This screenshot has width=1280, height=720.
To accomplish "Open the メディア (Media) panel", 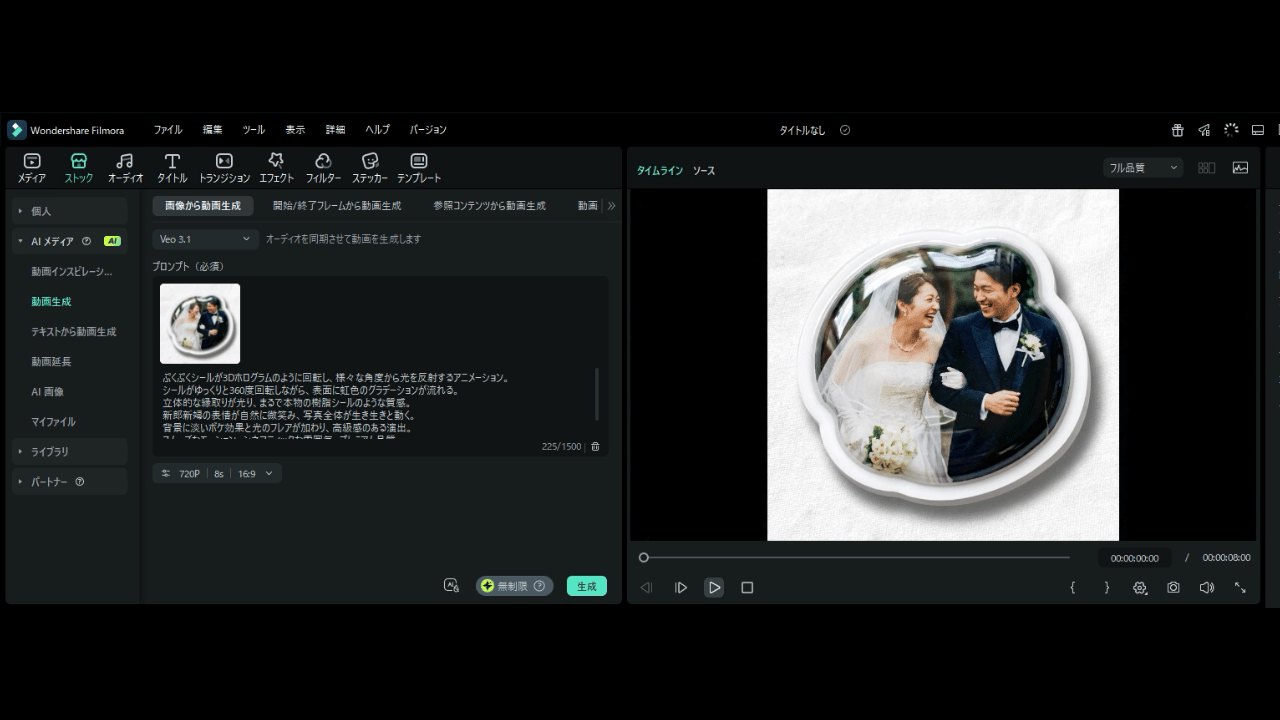I will click(x=32, y=167).
